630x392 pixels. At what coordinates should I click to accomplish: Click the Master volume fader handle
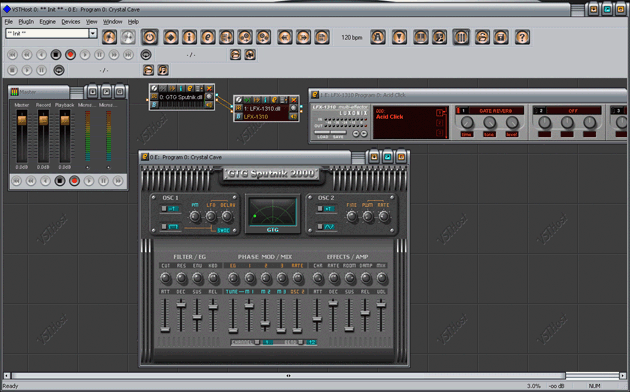(x=22, y=120)
